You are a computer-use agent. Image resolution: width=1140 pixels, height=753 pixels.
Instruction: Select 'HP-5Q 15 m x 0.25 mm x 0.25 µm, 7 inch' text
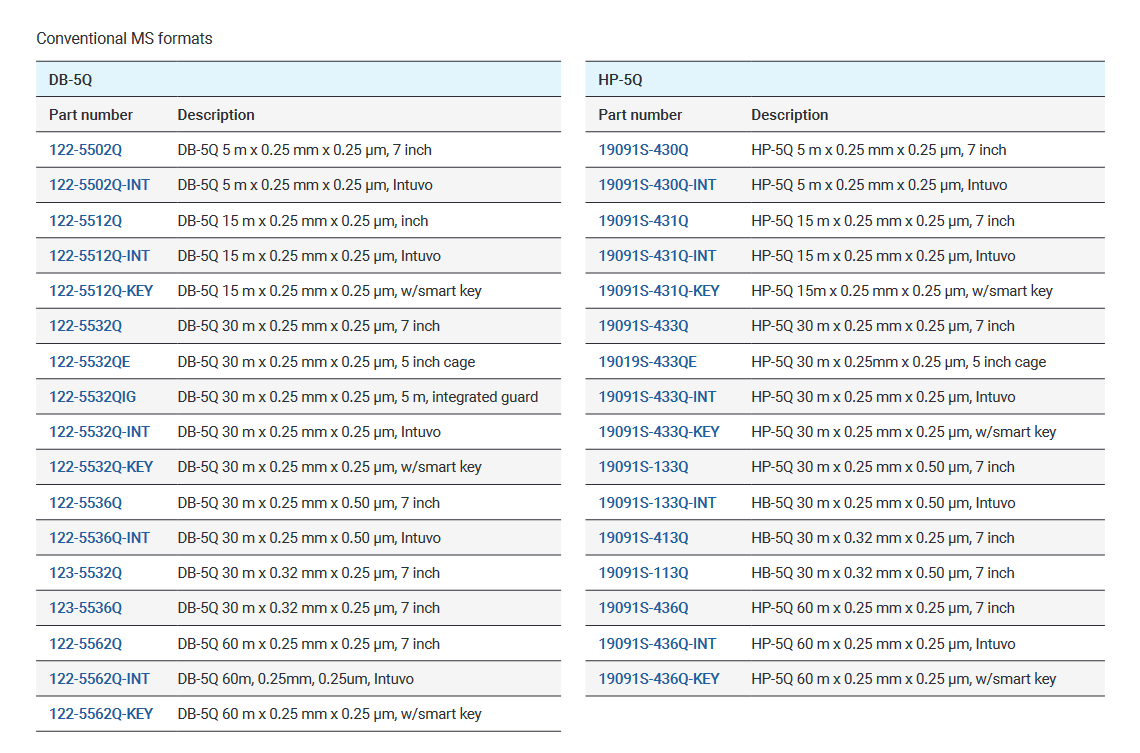pyautogui.click(x=883, y=220)
